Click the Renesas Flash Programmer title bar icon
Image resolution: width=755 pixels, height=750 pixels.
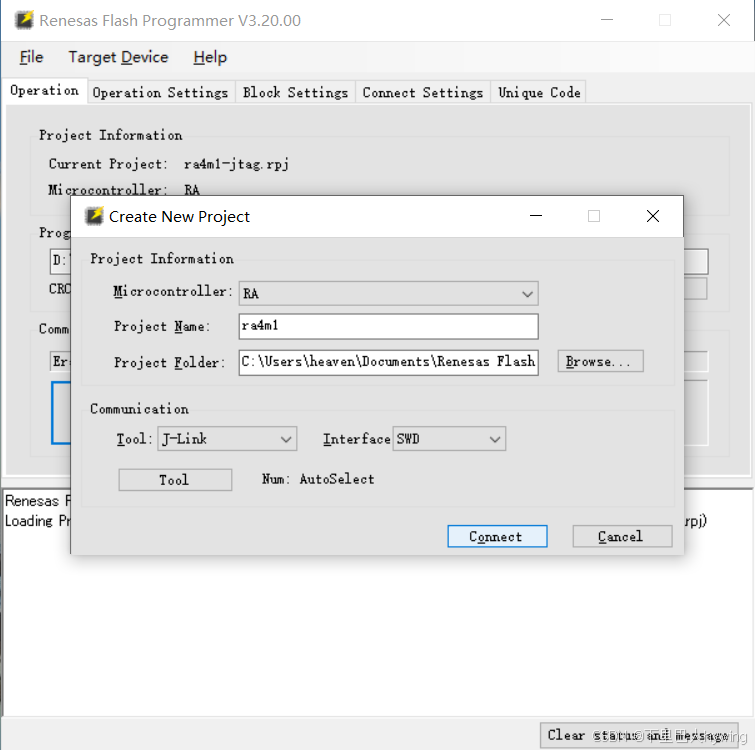click(24, 20)
